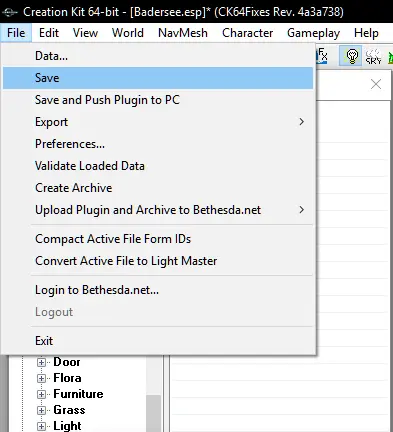
Task: Expand the Furniture tree node
Action: (x=41, y=394)
